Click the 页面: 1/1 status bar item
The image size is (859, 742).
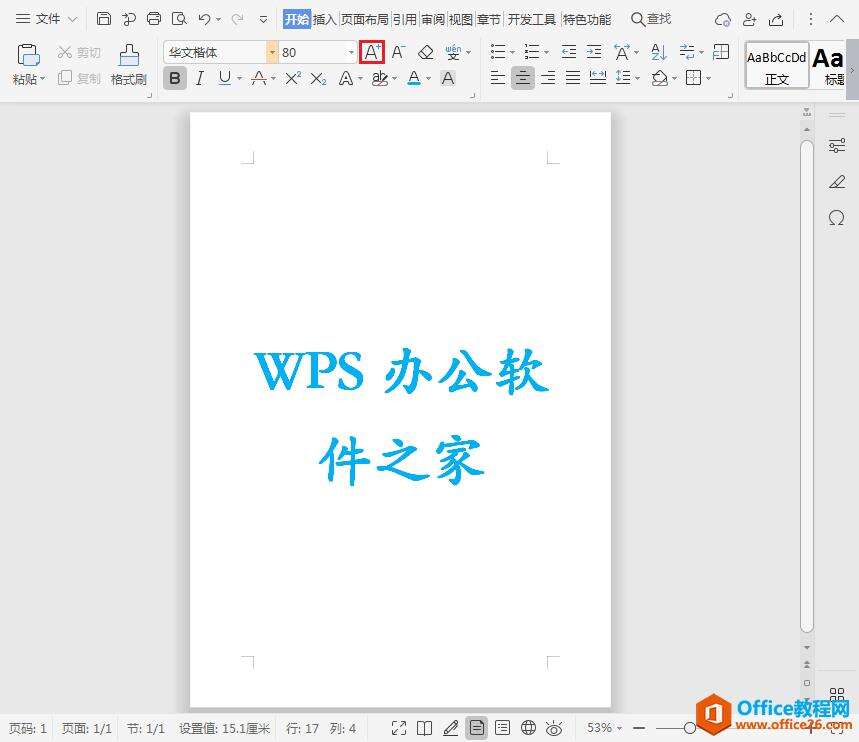point(87,728)
